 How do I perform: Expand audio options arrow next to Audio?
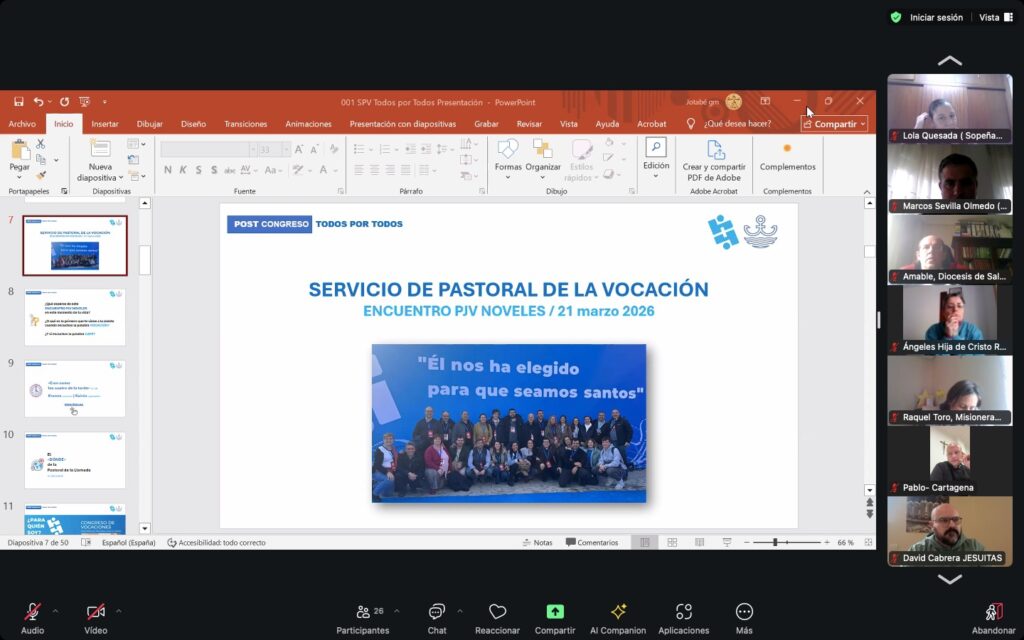(x=55, y=610)
